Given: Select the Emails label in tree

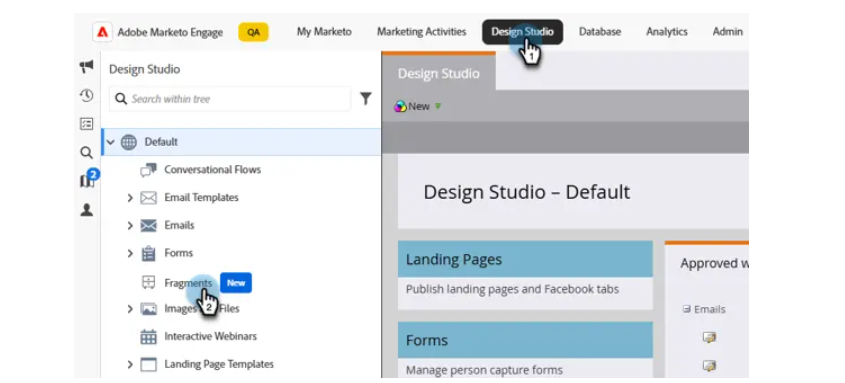Looking at the screenshot, I should click(x=179, y=225).
